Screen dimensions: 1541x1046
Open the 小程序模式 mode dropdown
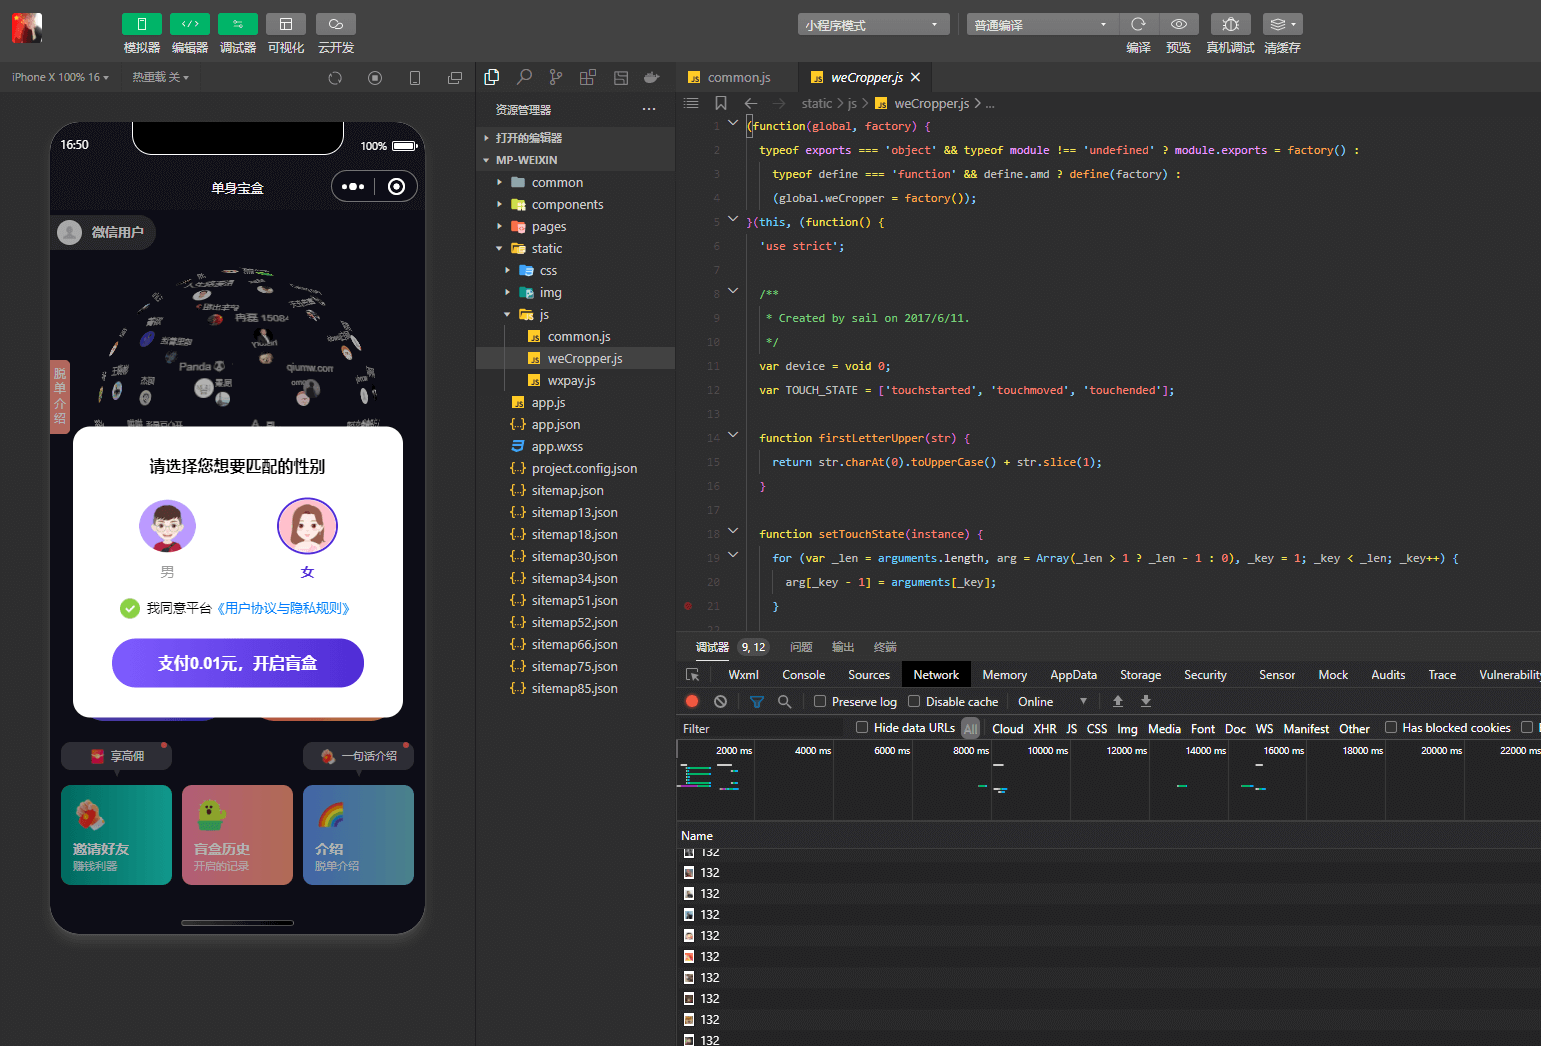tap(873, 25)
